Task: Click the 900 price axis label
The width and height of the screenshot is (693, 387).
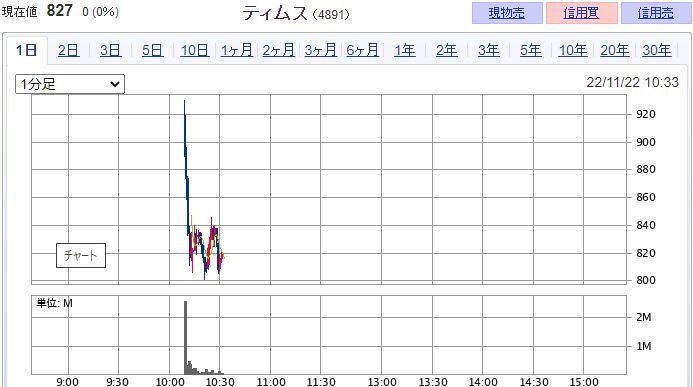Action: click(645, 142)
